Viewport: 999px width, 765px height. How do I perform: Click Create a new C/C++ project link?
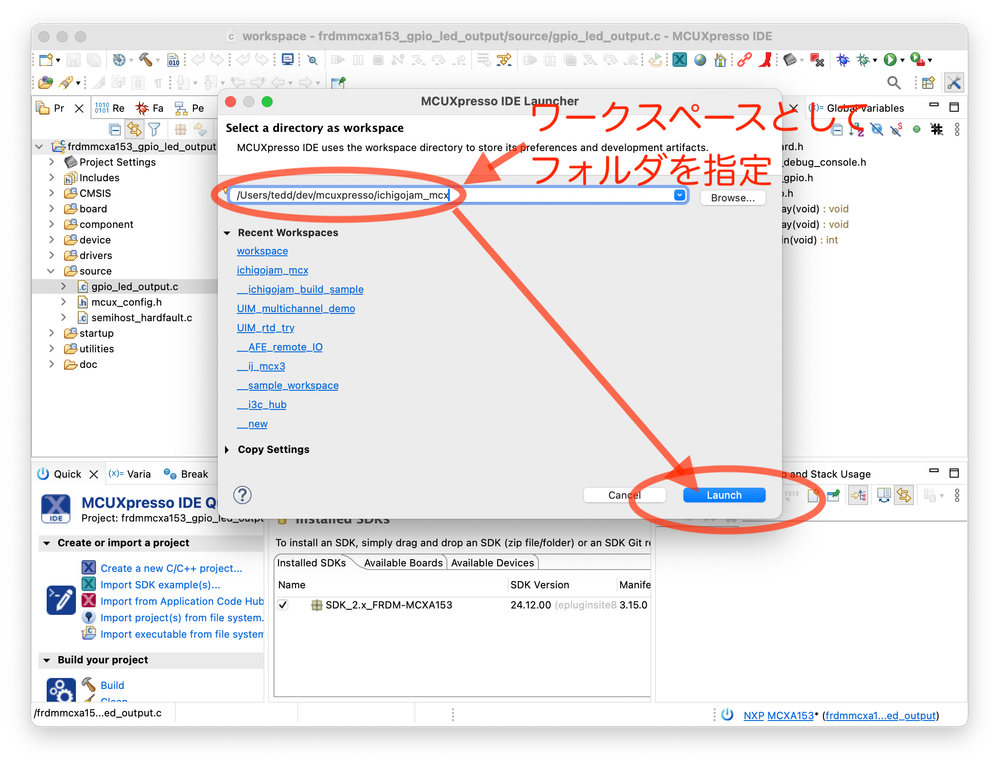pyautogui.click(x=171, y=569)
